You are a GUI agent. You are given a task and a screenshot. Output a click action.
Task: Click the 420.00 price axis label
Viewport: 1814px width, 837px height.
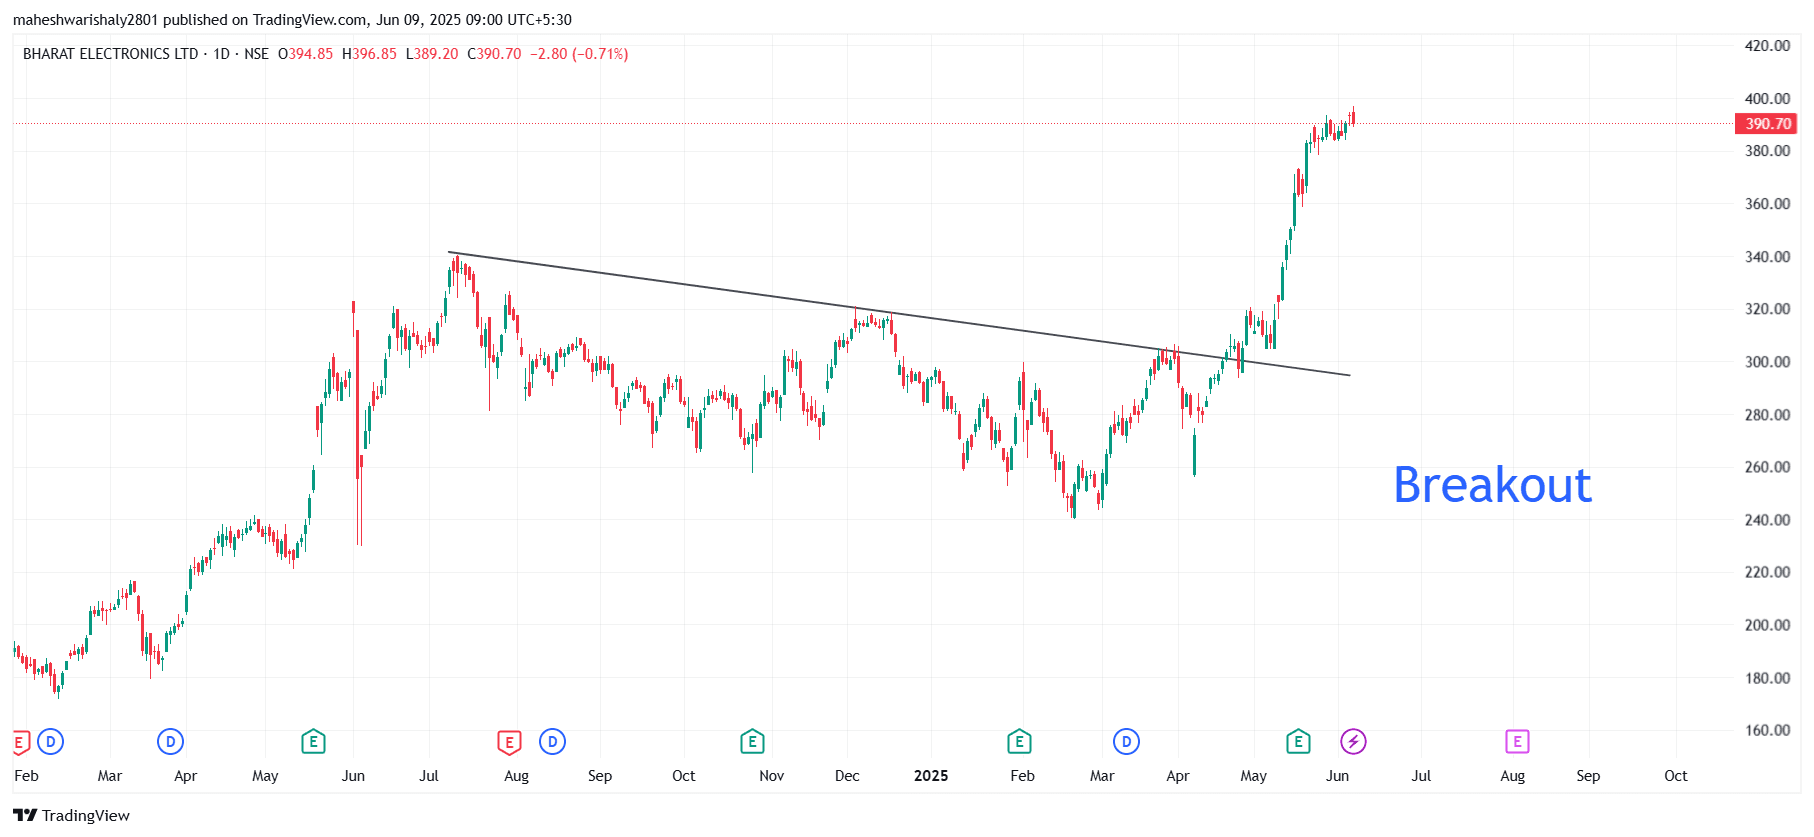[x=1767, y=46]
